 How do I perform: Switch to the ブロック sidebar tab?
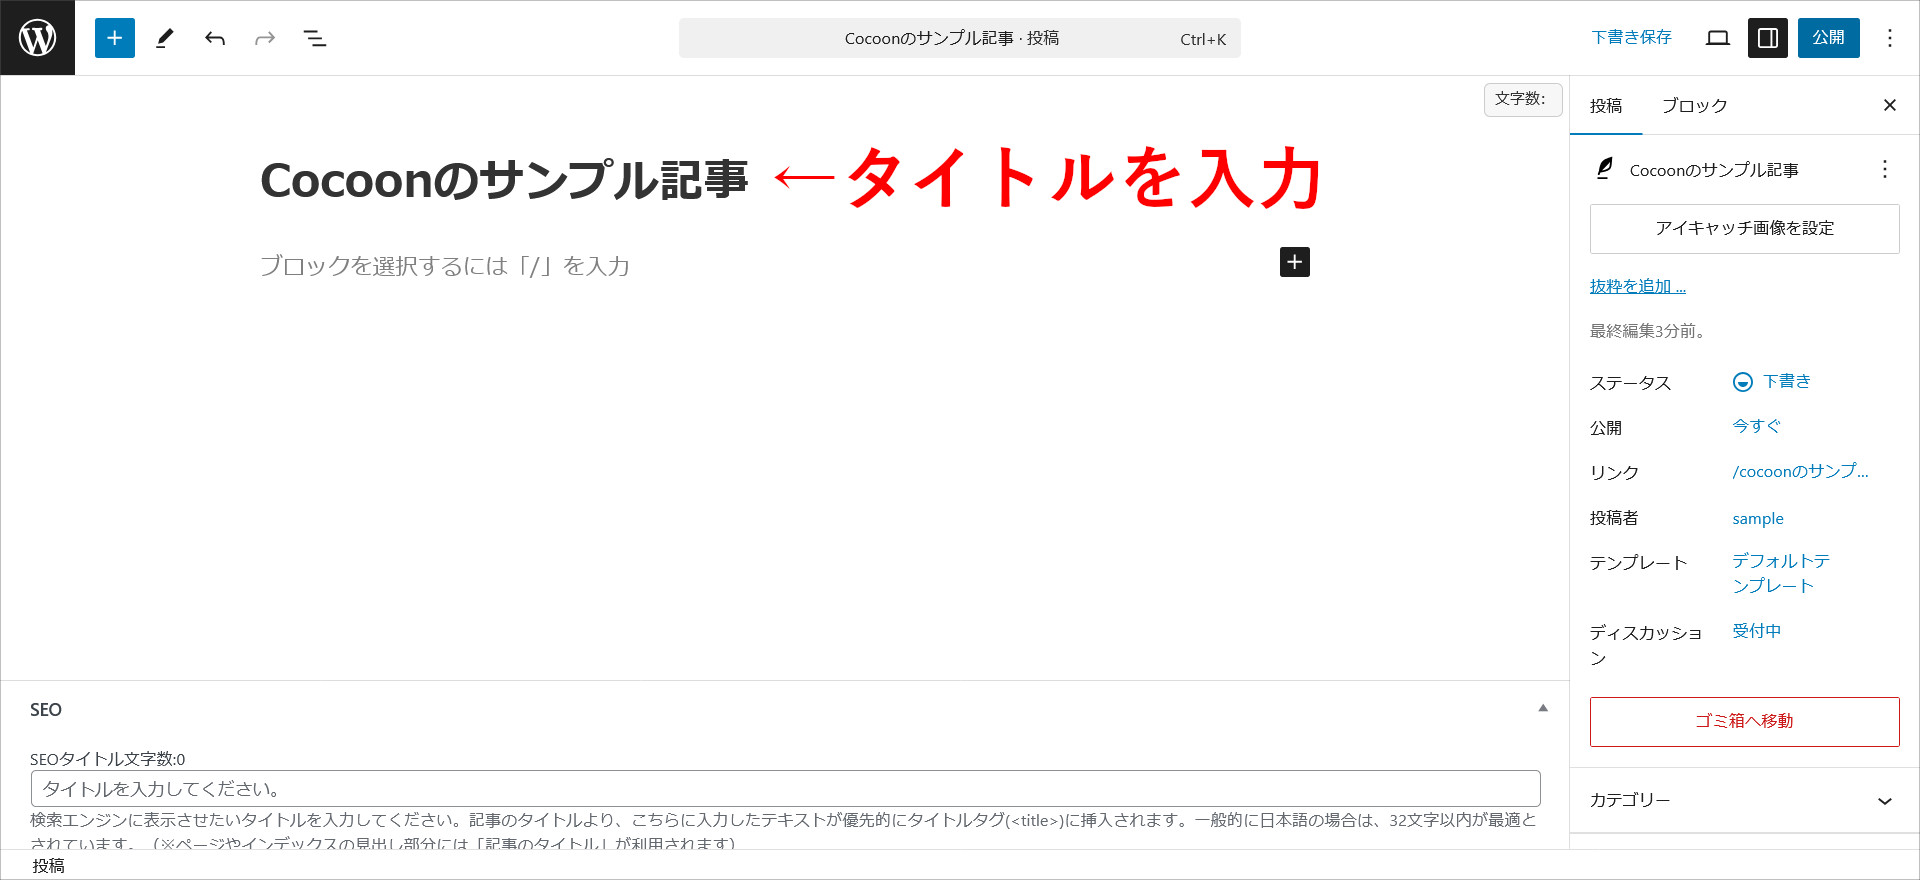click(x=1694, y=106)
